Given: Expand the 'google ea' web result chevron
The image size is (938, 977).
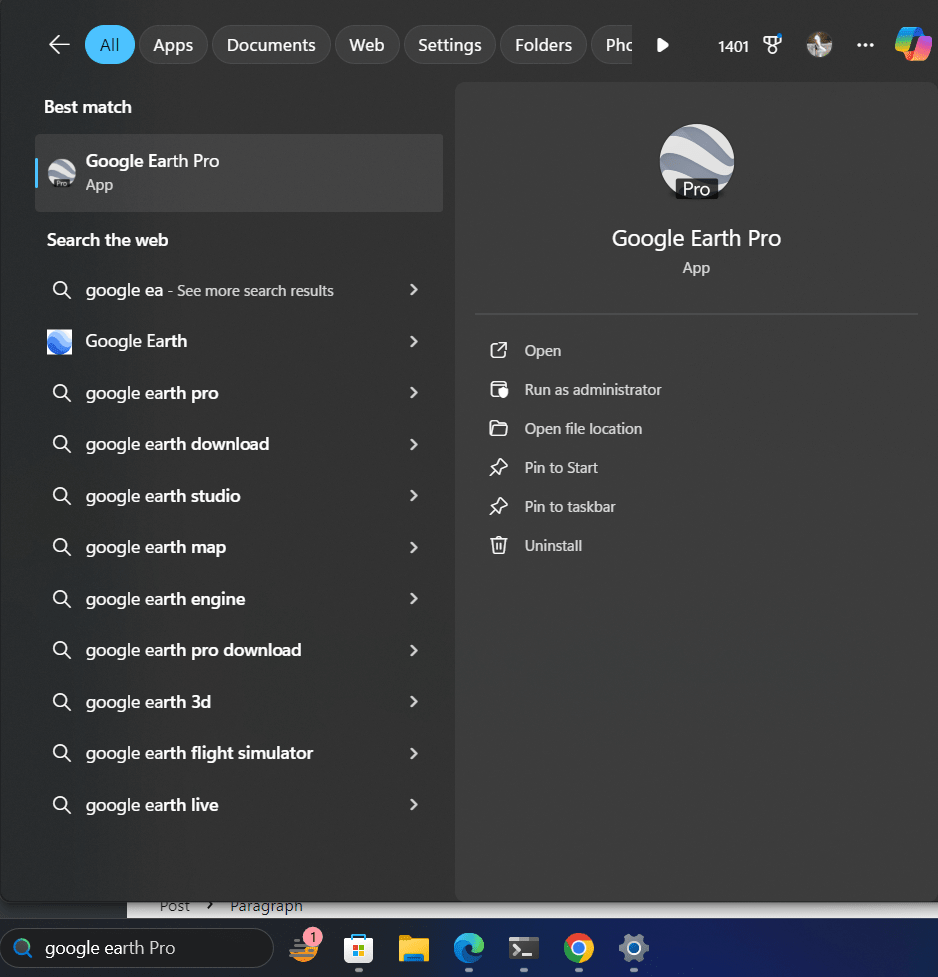Looking at the screenshot, I should click(x=414, y=290).
